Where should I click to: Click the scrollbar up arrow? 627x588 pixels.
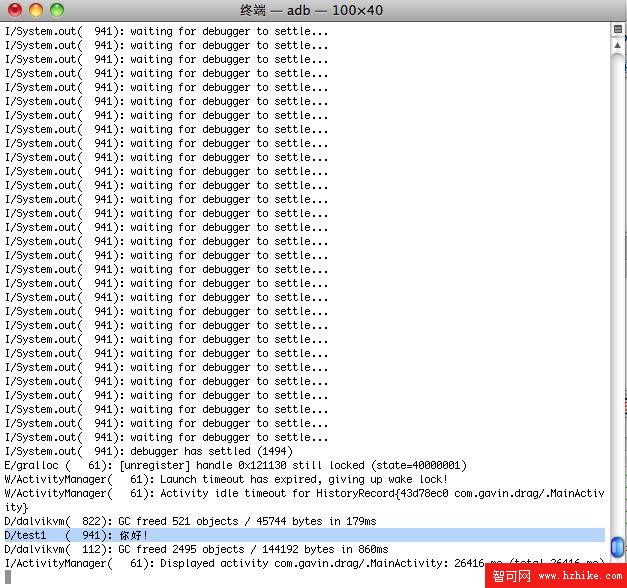coord(618,45)
